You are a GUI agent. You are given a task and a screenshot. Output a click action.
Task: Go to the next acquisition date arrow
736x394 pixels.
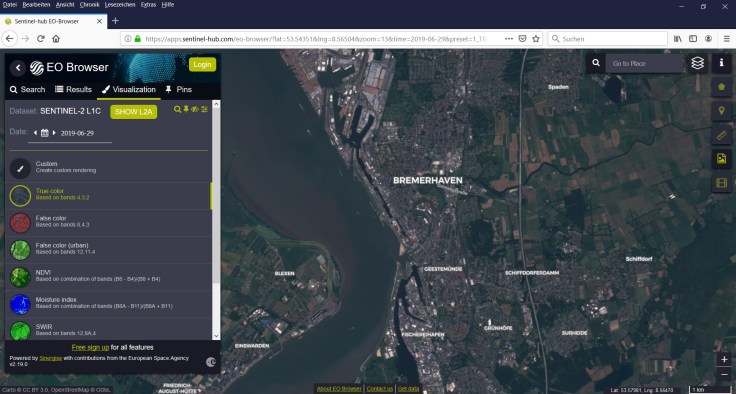(x=54, y=133)
